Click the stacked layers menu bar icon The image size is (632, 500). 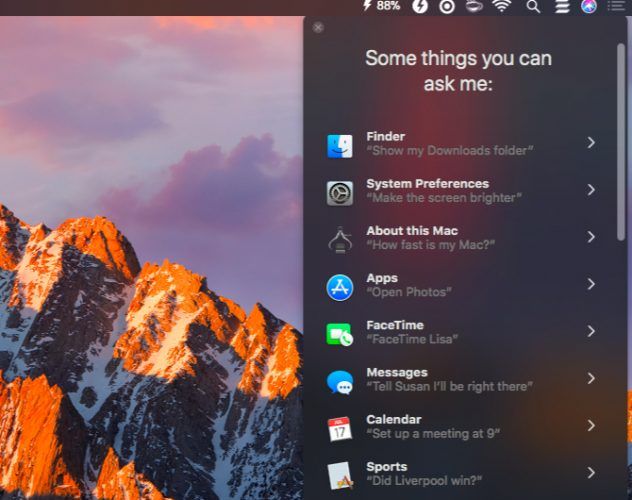[562, 6]
